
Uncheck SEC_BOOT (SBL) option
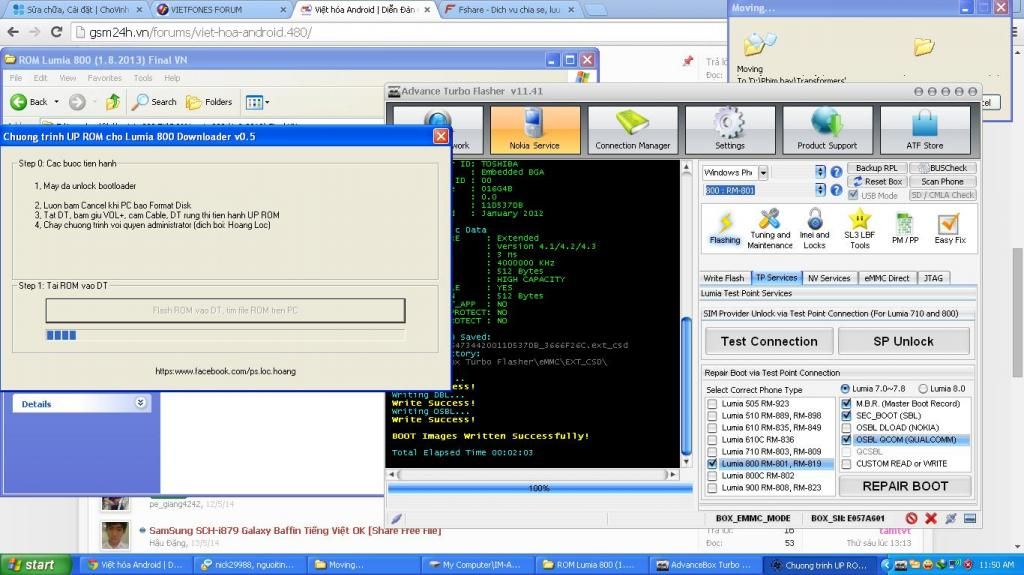tap(847, 416)
